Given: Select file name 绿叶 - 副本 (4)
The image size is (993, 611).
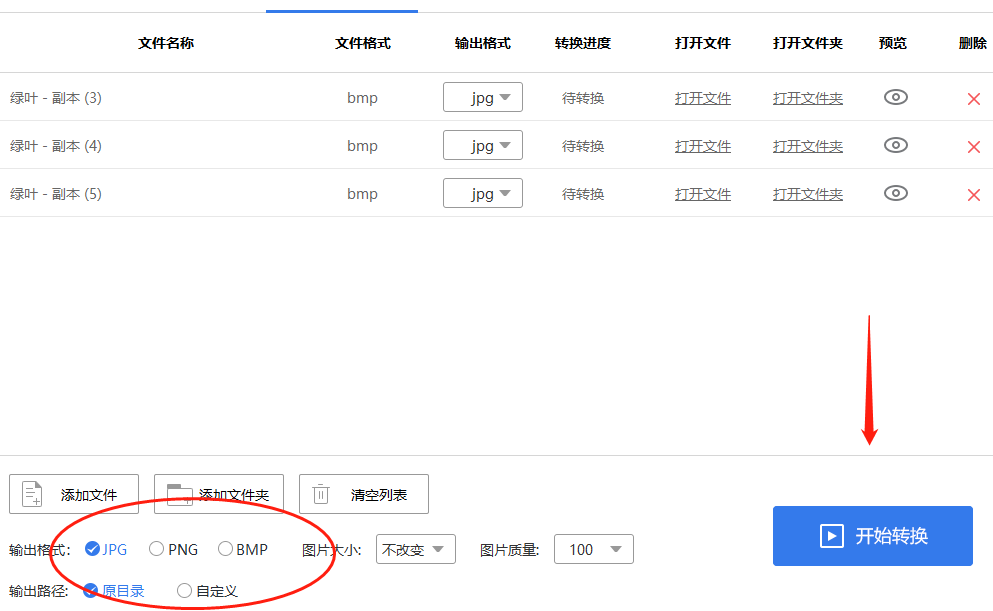Looking at the screenshot, I should pos(56,146).
